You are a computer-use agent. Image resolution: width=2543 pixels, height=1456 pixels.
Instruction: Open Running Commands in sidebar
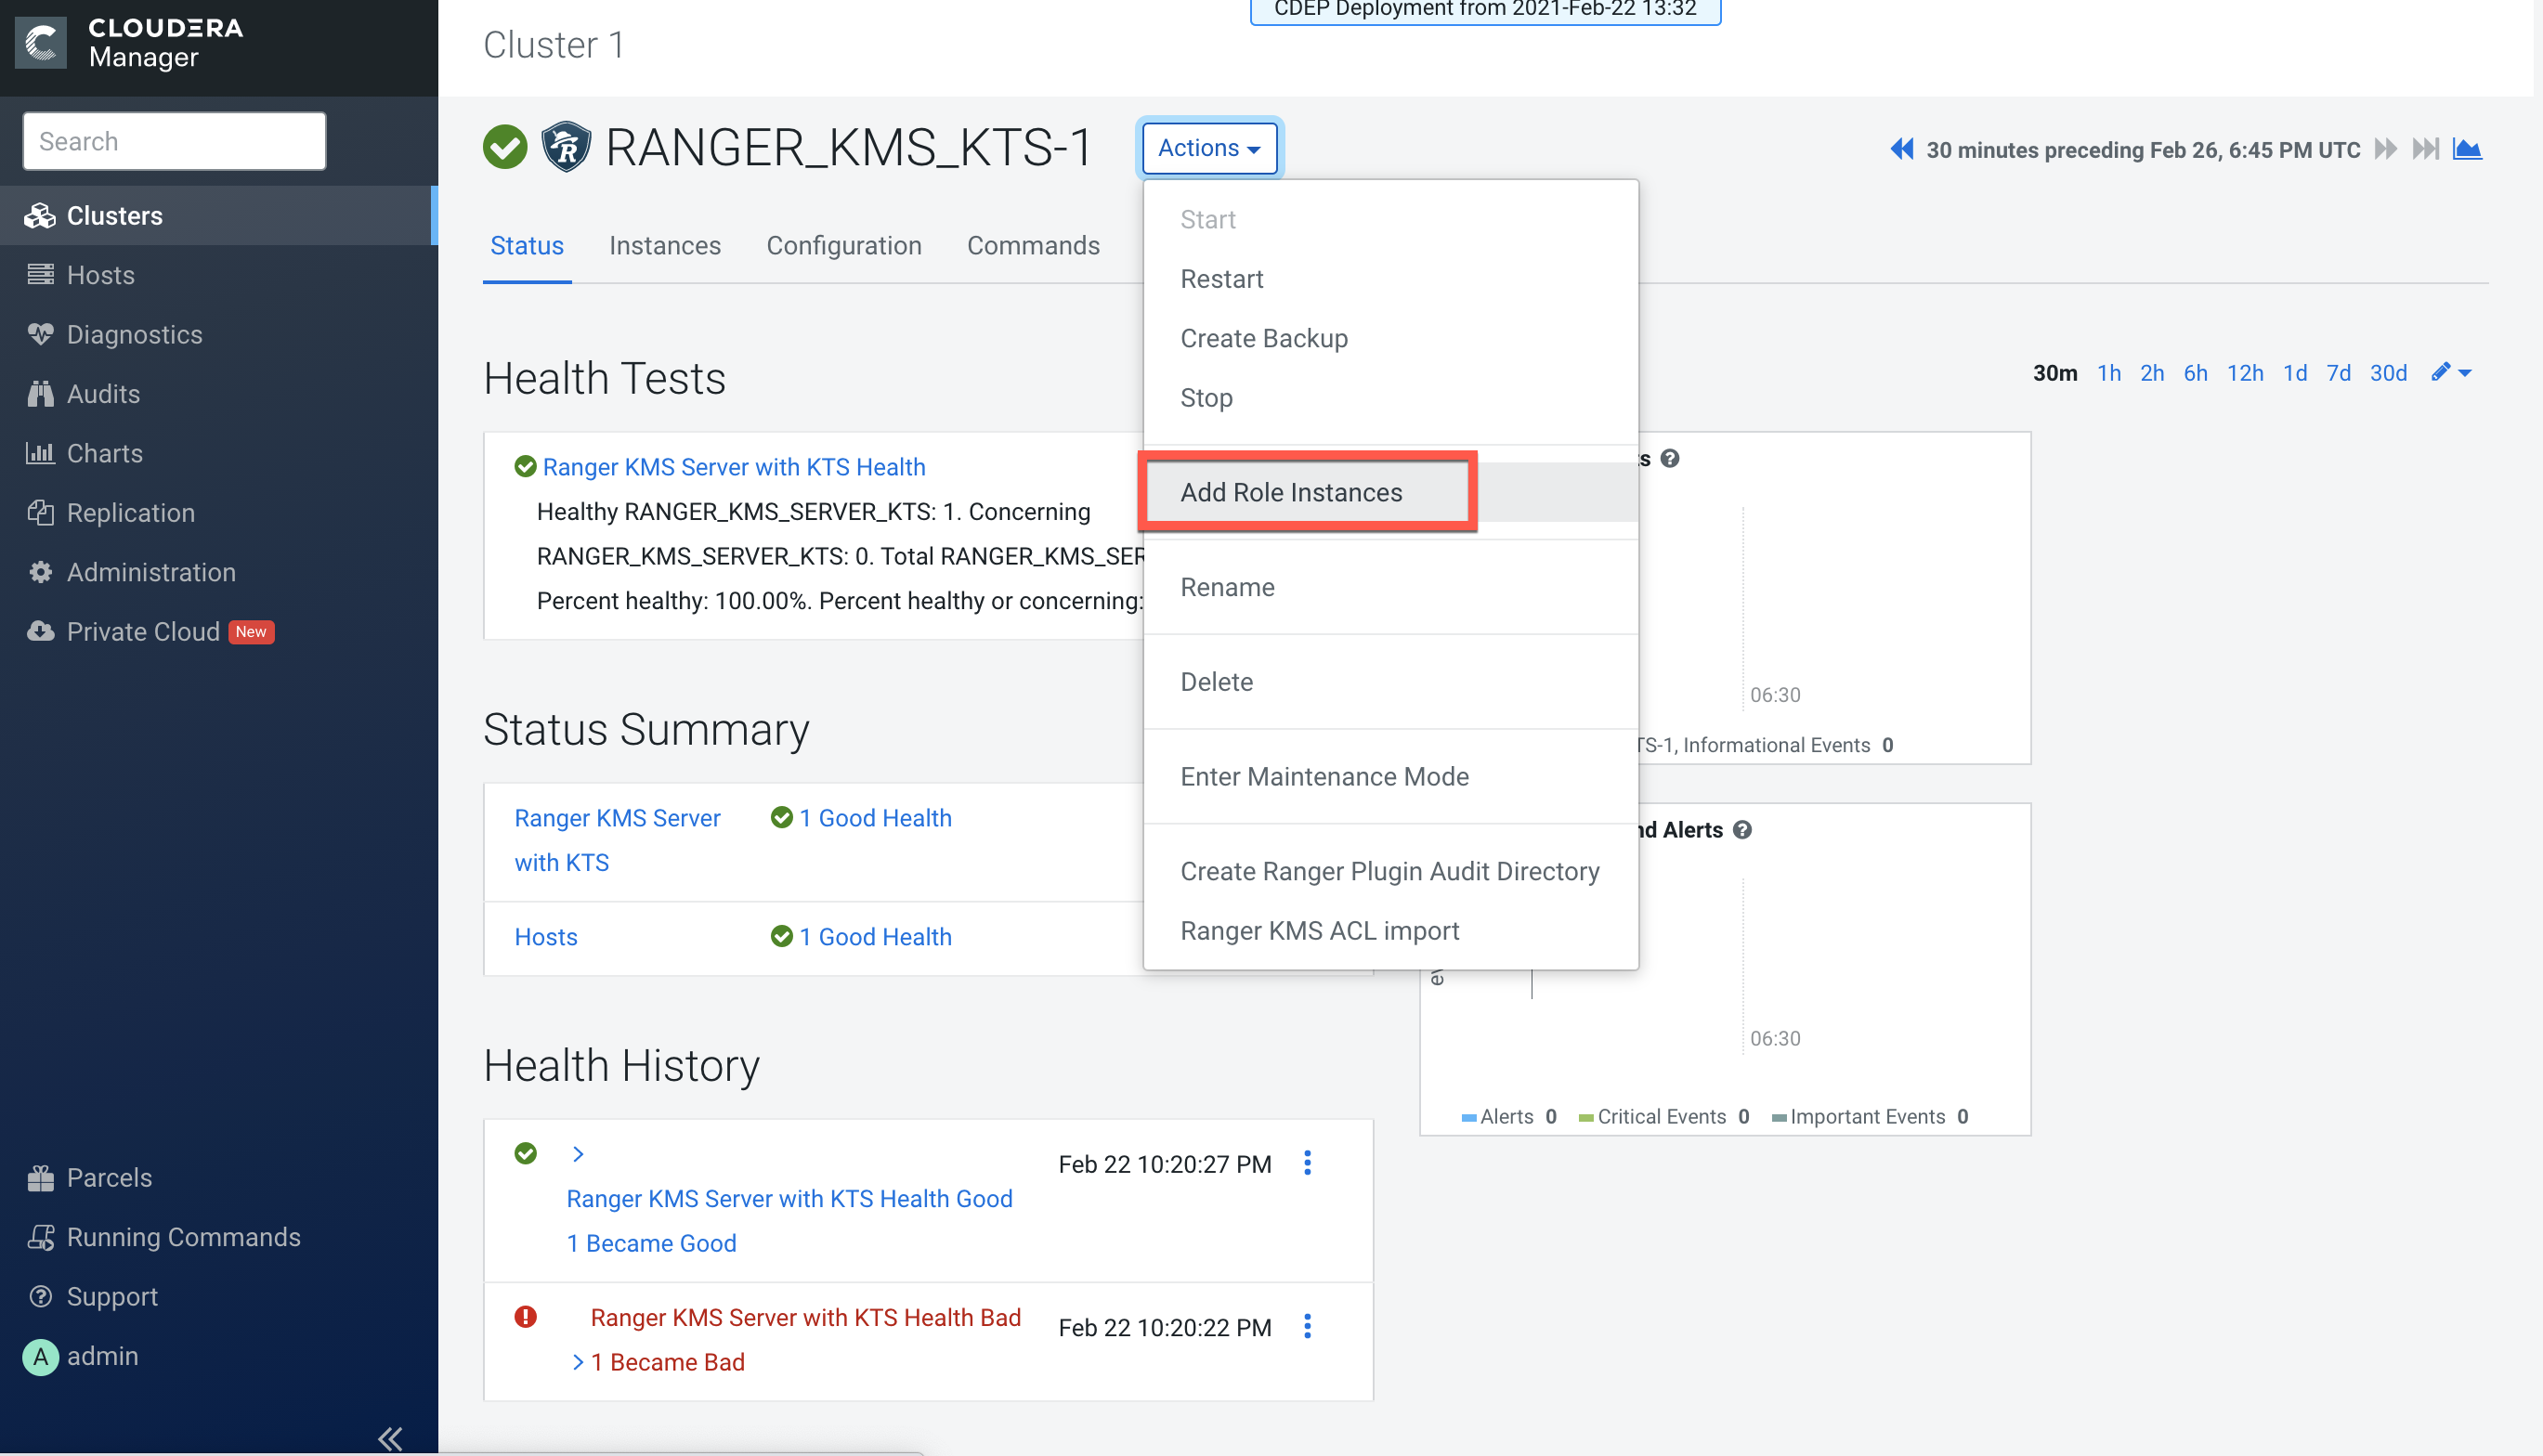point(183,1237)
